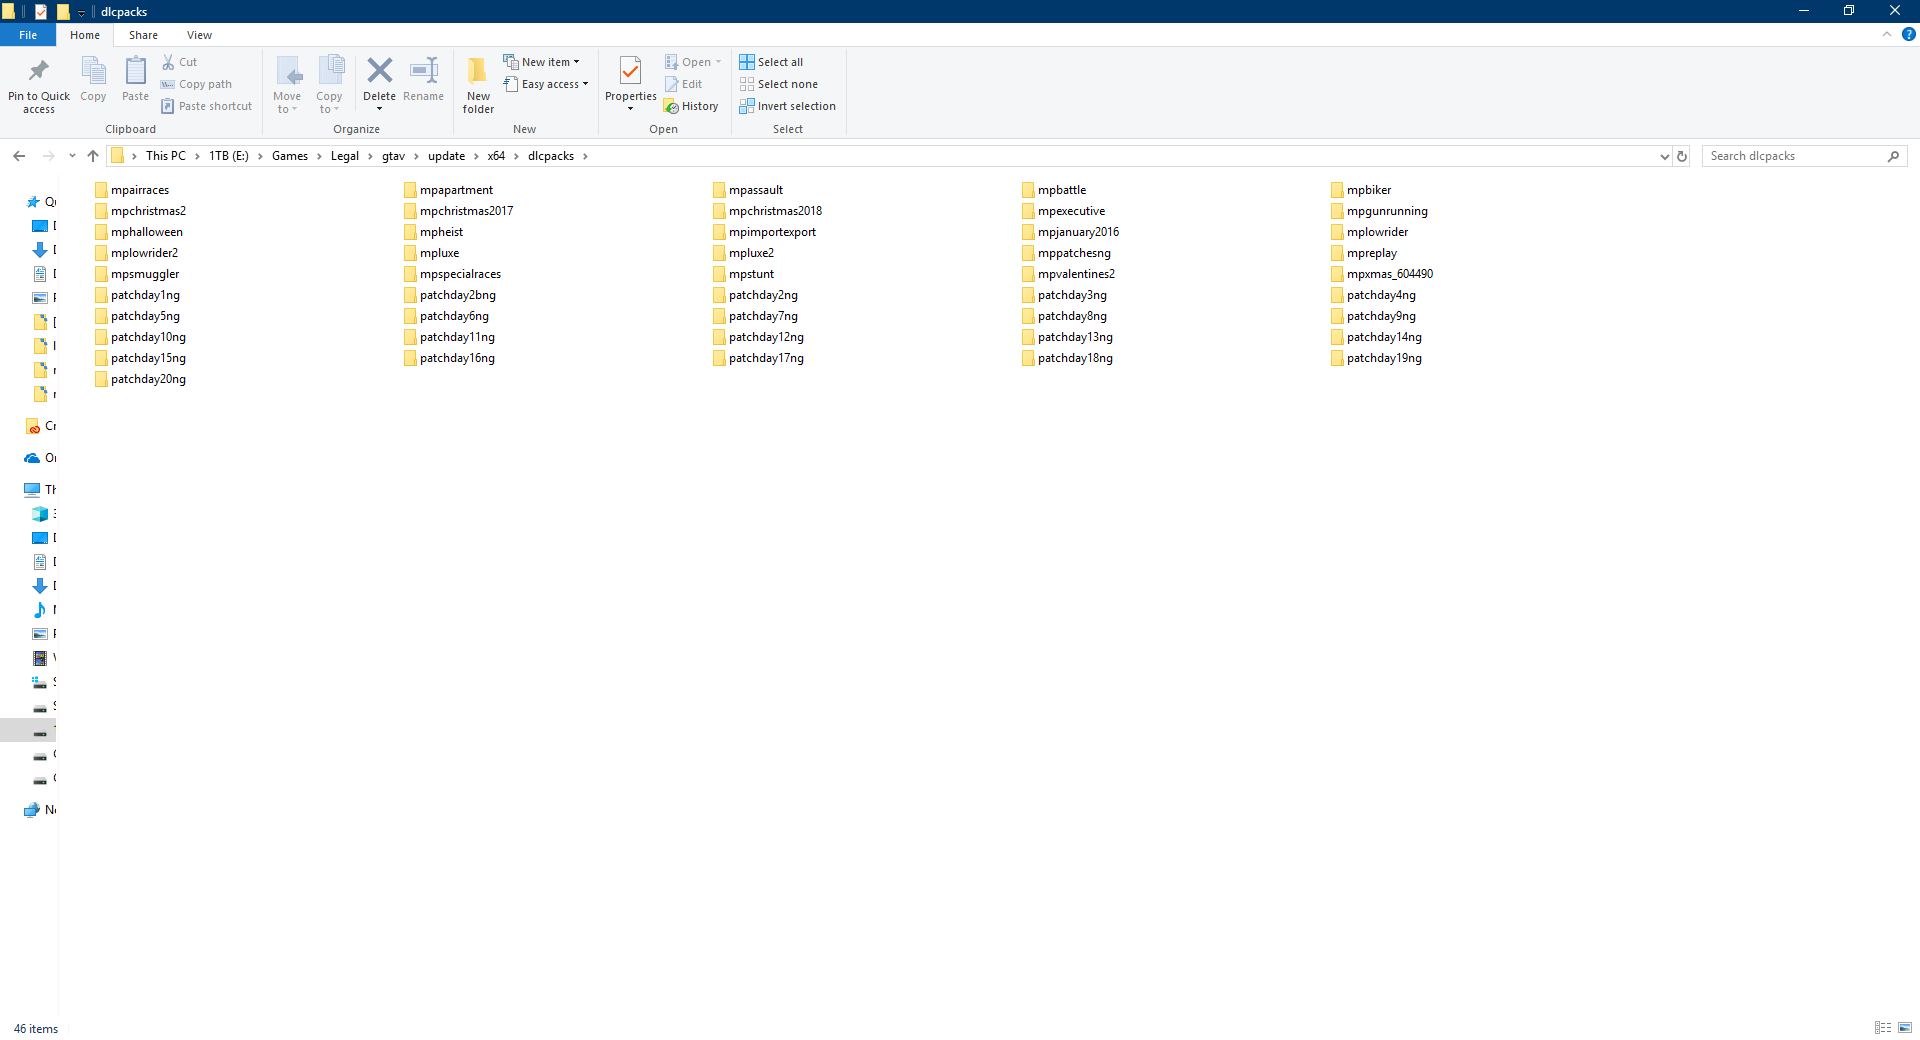Select the mpairraces folder
This screenshot has width=1920, height=1040.
point(132,190)
